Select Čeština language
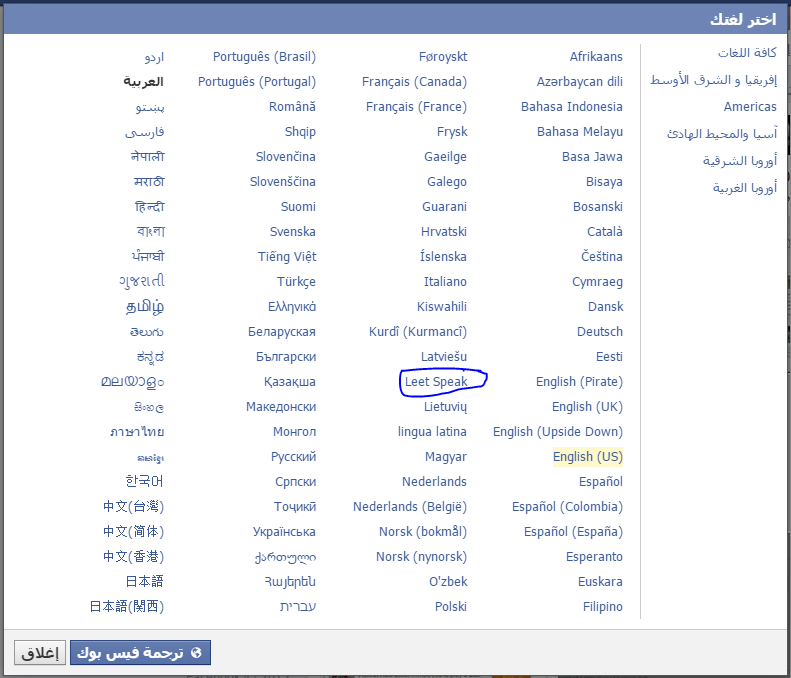Image resolution: width=791 pixels, height=678 pixels. click(602, 256)
